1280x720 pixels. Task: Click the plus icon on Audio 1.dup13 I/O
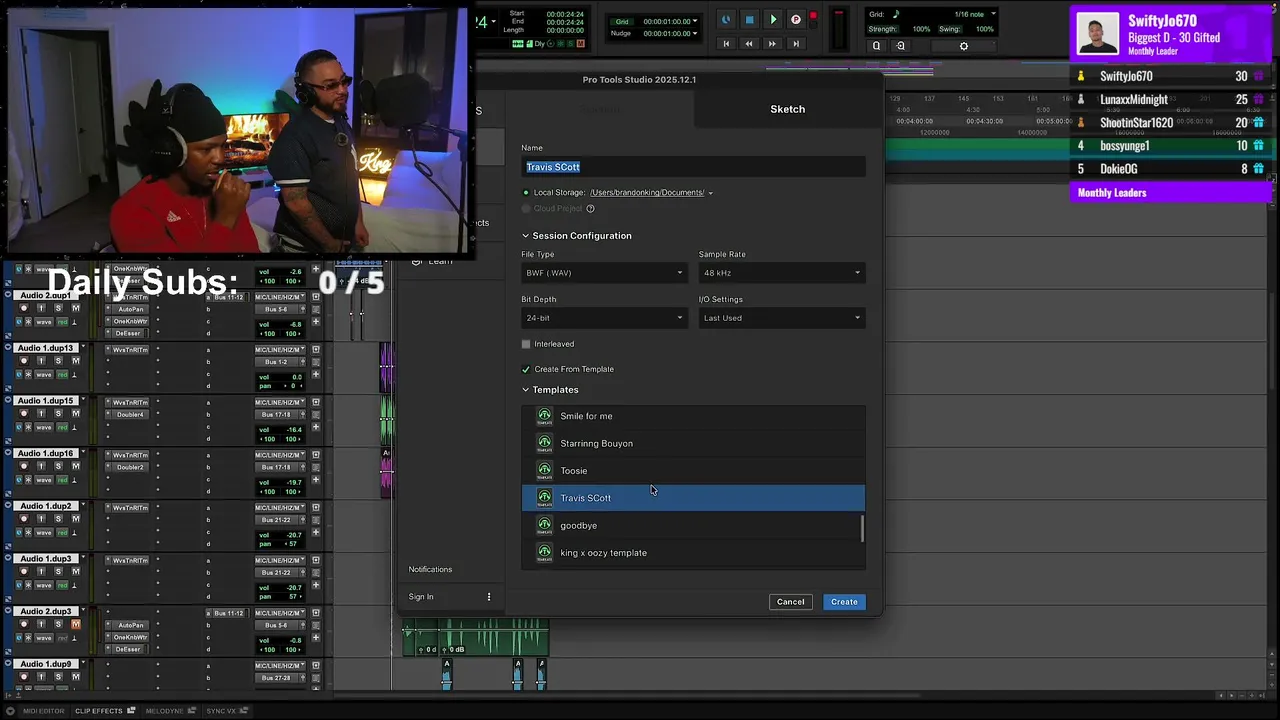point(316,374)
